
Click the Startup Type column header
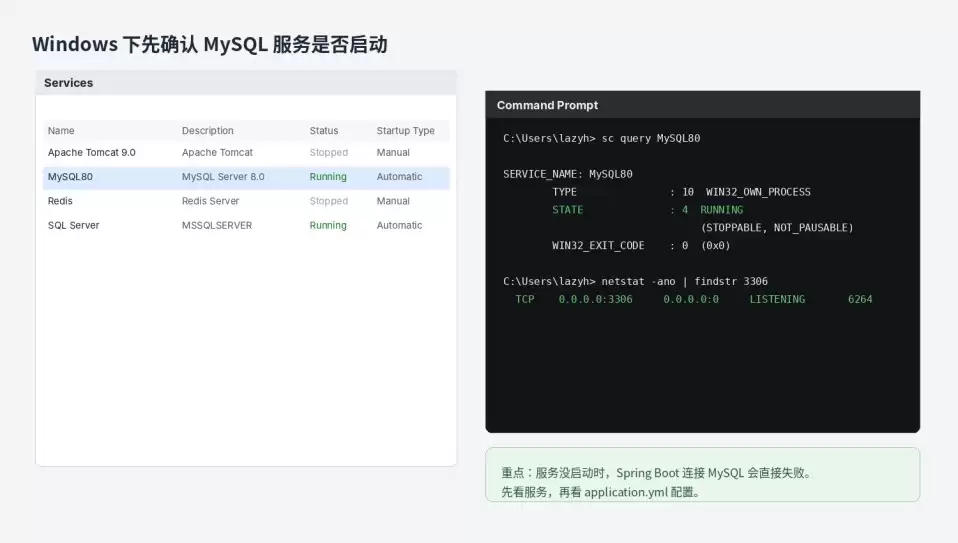406,131
